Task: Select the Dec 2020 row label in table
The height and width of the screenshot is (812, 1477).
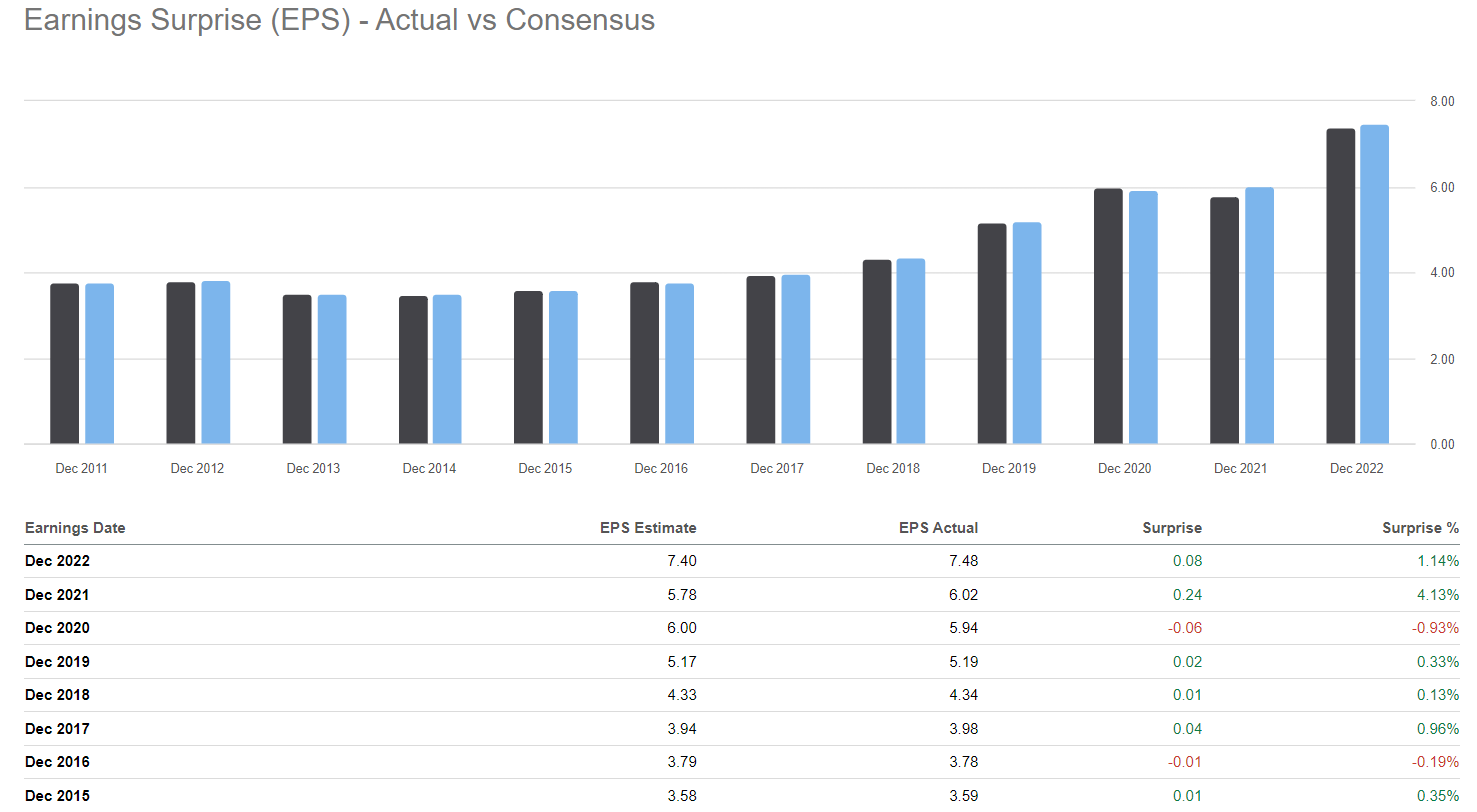Action: tap(57, 628)
